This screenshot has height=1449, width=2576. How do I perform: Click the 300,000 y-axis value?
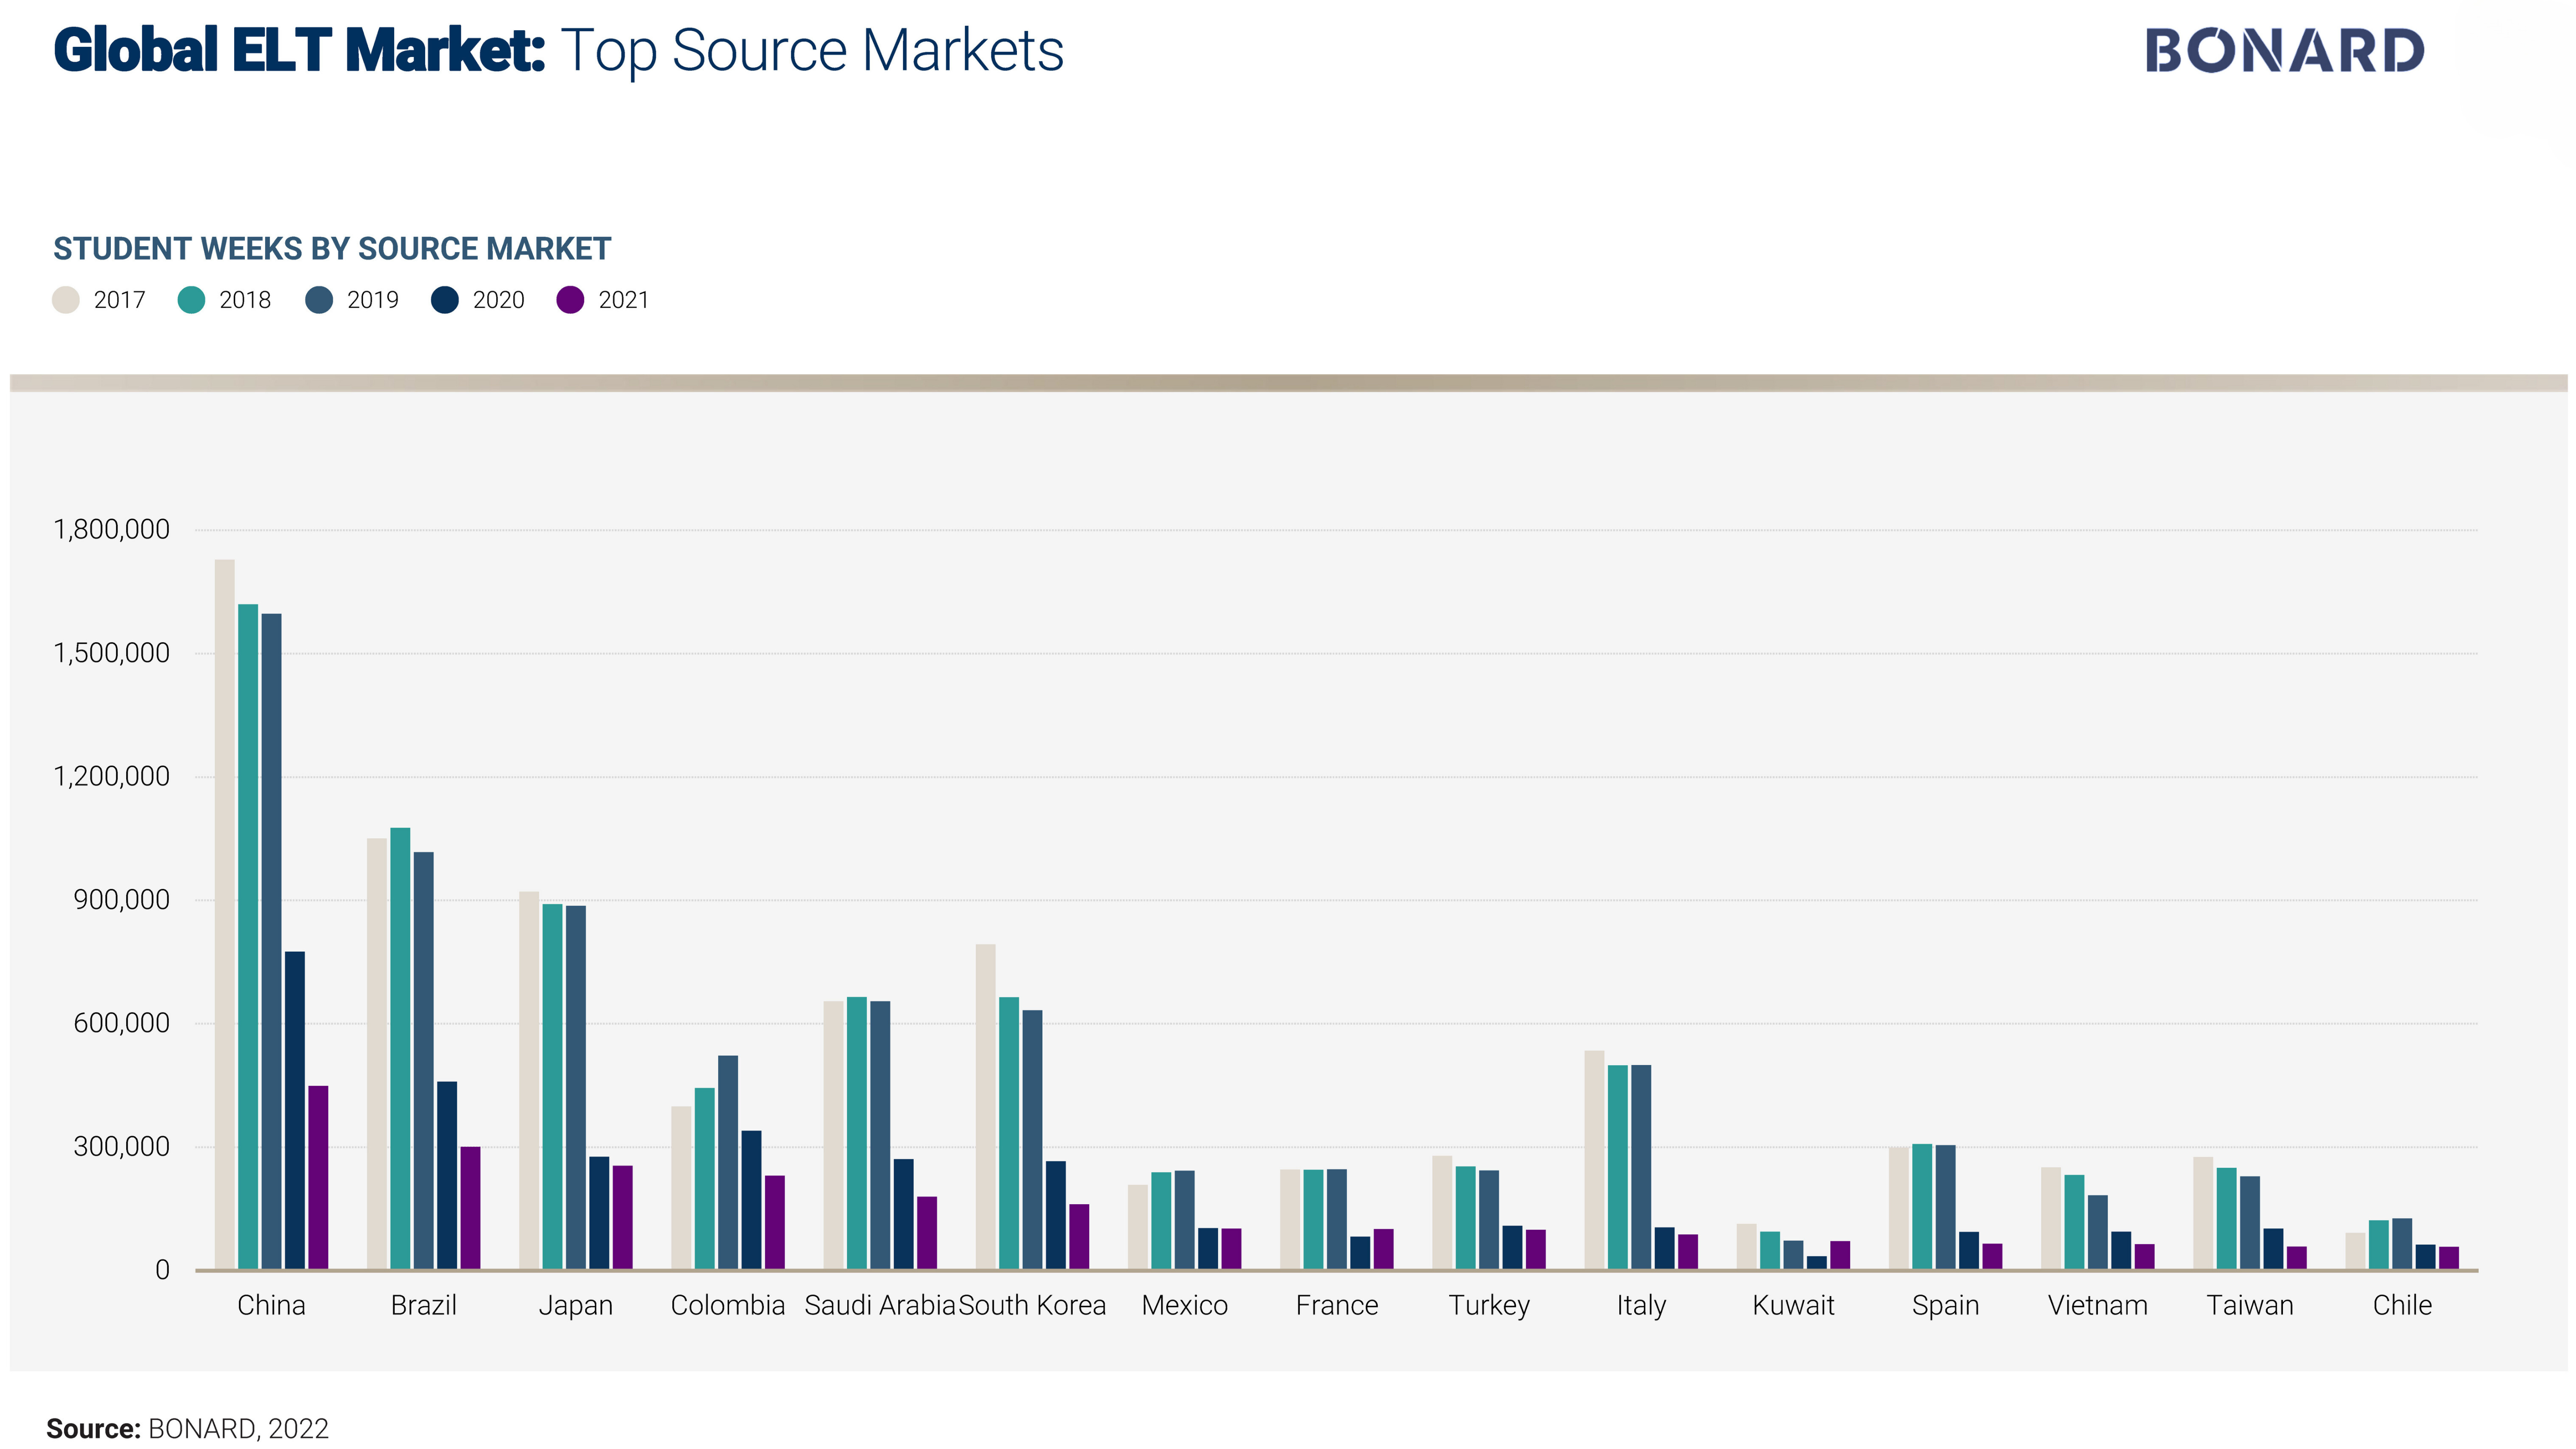pos(121,1147)
